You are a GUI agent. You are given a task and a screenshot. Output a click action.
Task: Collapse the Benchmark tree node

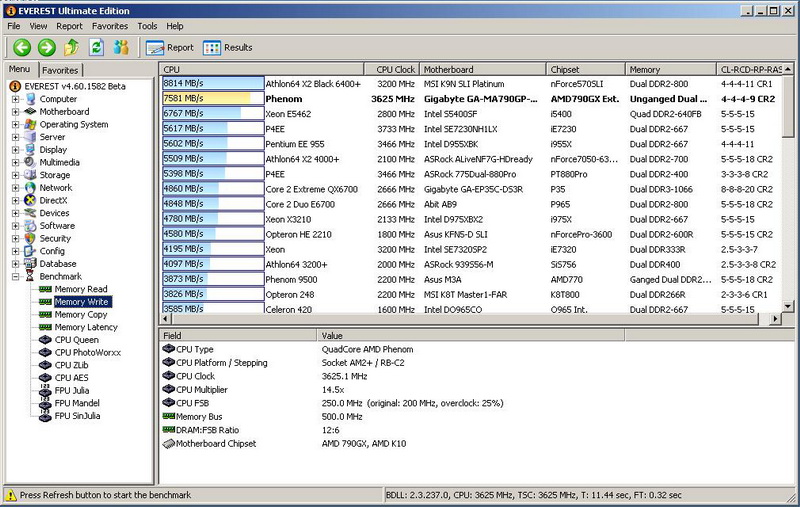click(15, 276)
